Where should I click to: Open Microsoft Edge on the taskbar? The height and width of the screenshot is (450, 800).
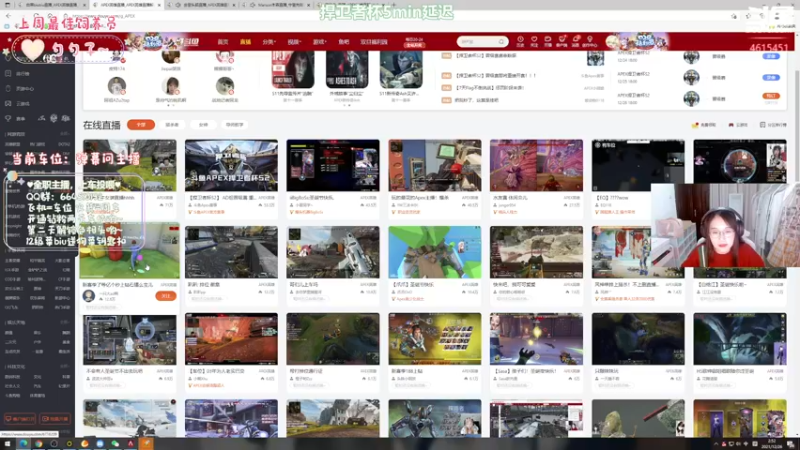coord(23,444)
